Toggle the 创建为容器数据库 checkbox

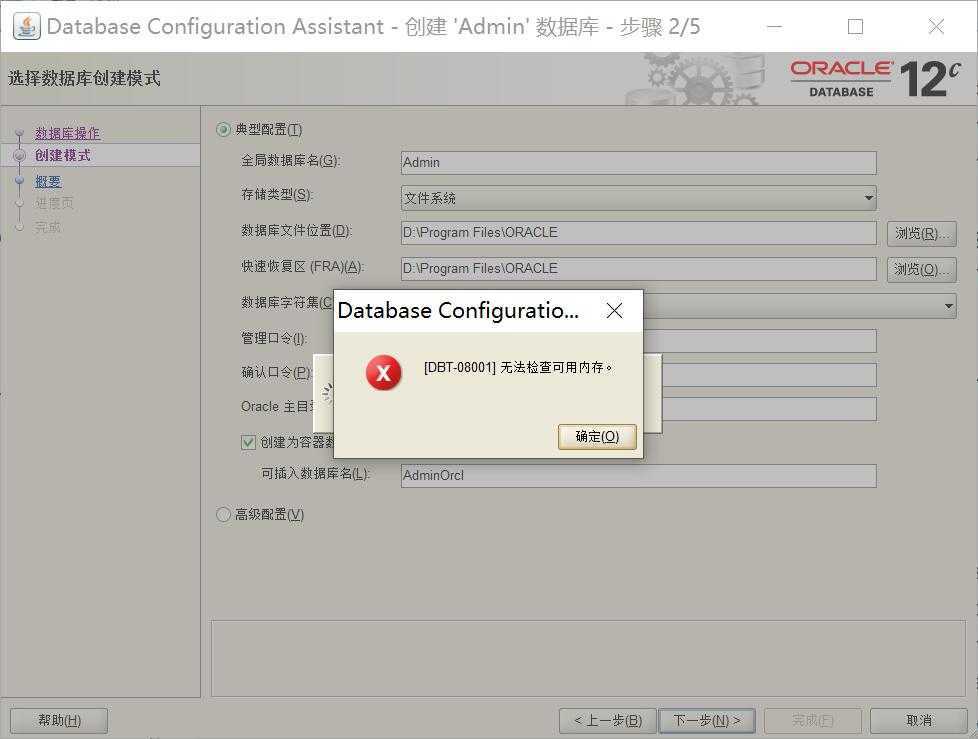click(248, 442)
